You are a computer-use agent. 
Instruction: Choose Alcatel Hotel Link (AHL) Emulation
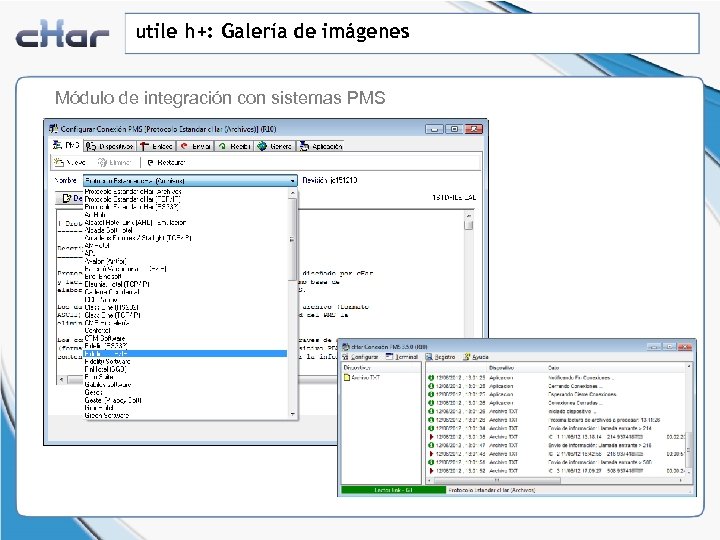135,223
